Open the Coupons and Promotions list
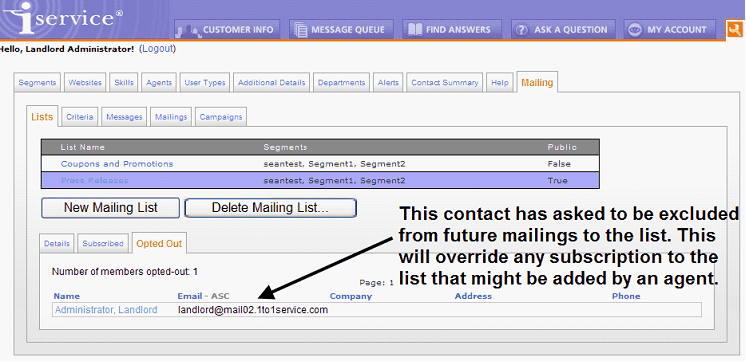The width and height of the screenshot is (746, 362). tap(117, 164)
